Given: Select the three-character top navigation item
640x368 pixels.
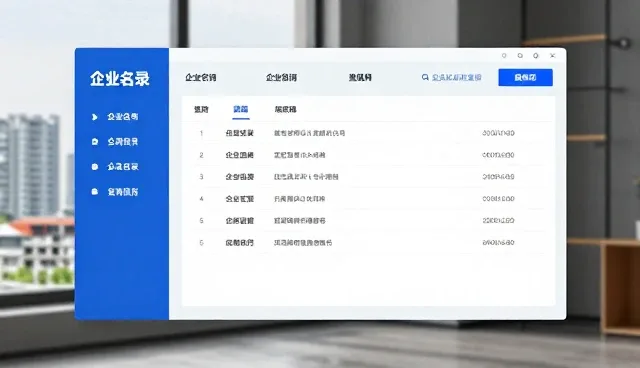Looking at the screenshot, I should coord(360,78).
